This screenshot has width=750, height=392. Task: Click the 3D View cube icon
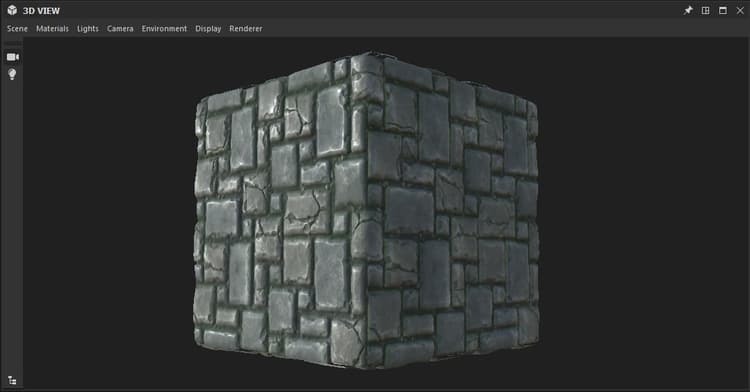tap(12, 11)
